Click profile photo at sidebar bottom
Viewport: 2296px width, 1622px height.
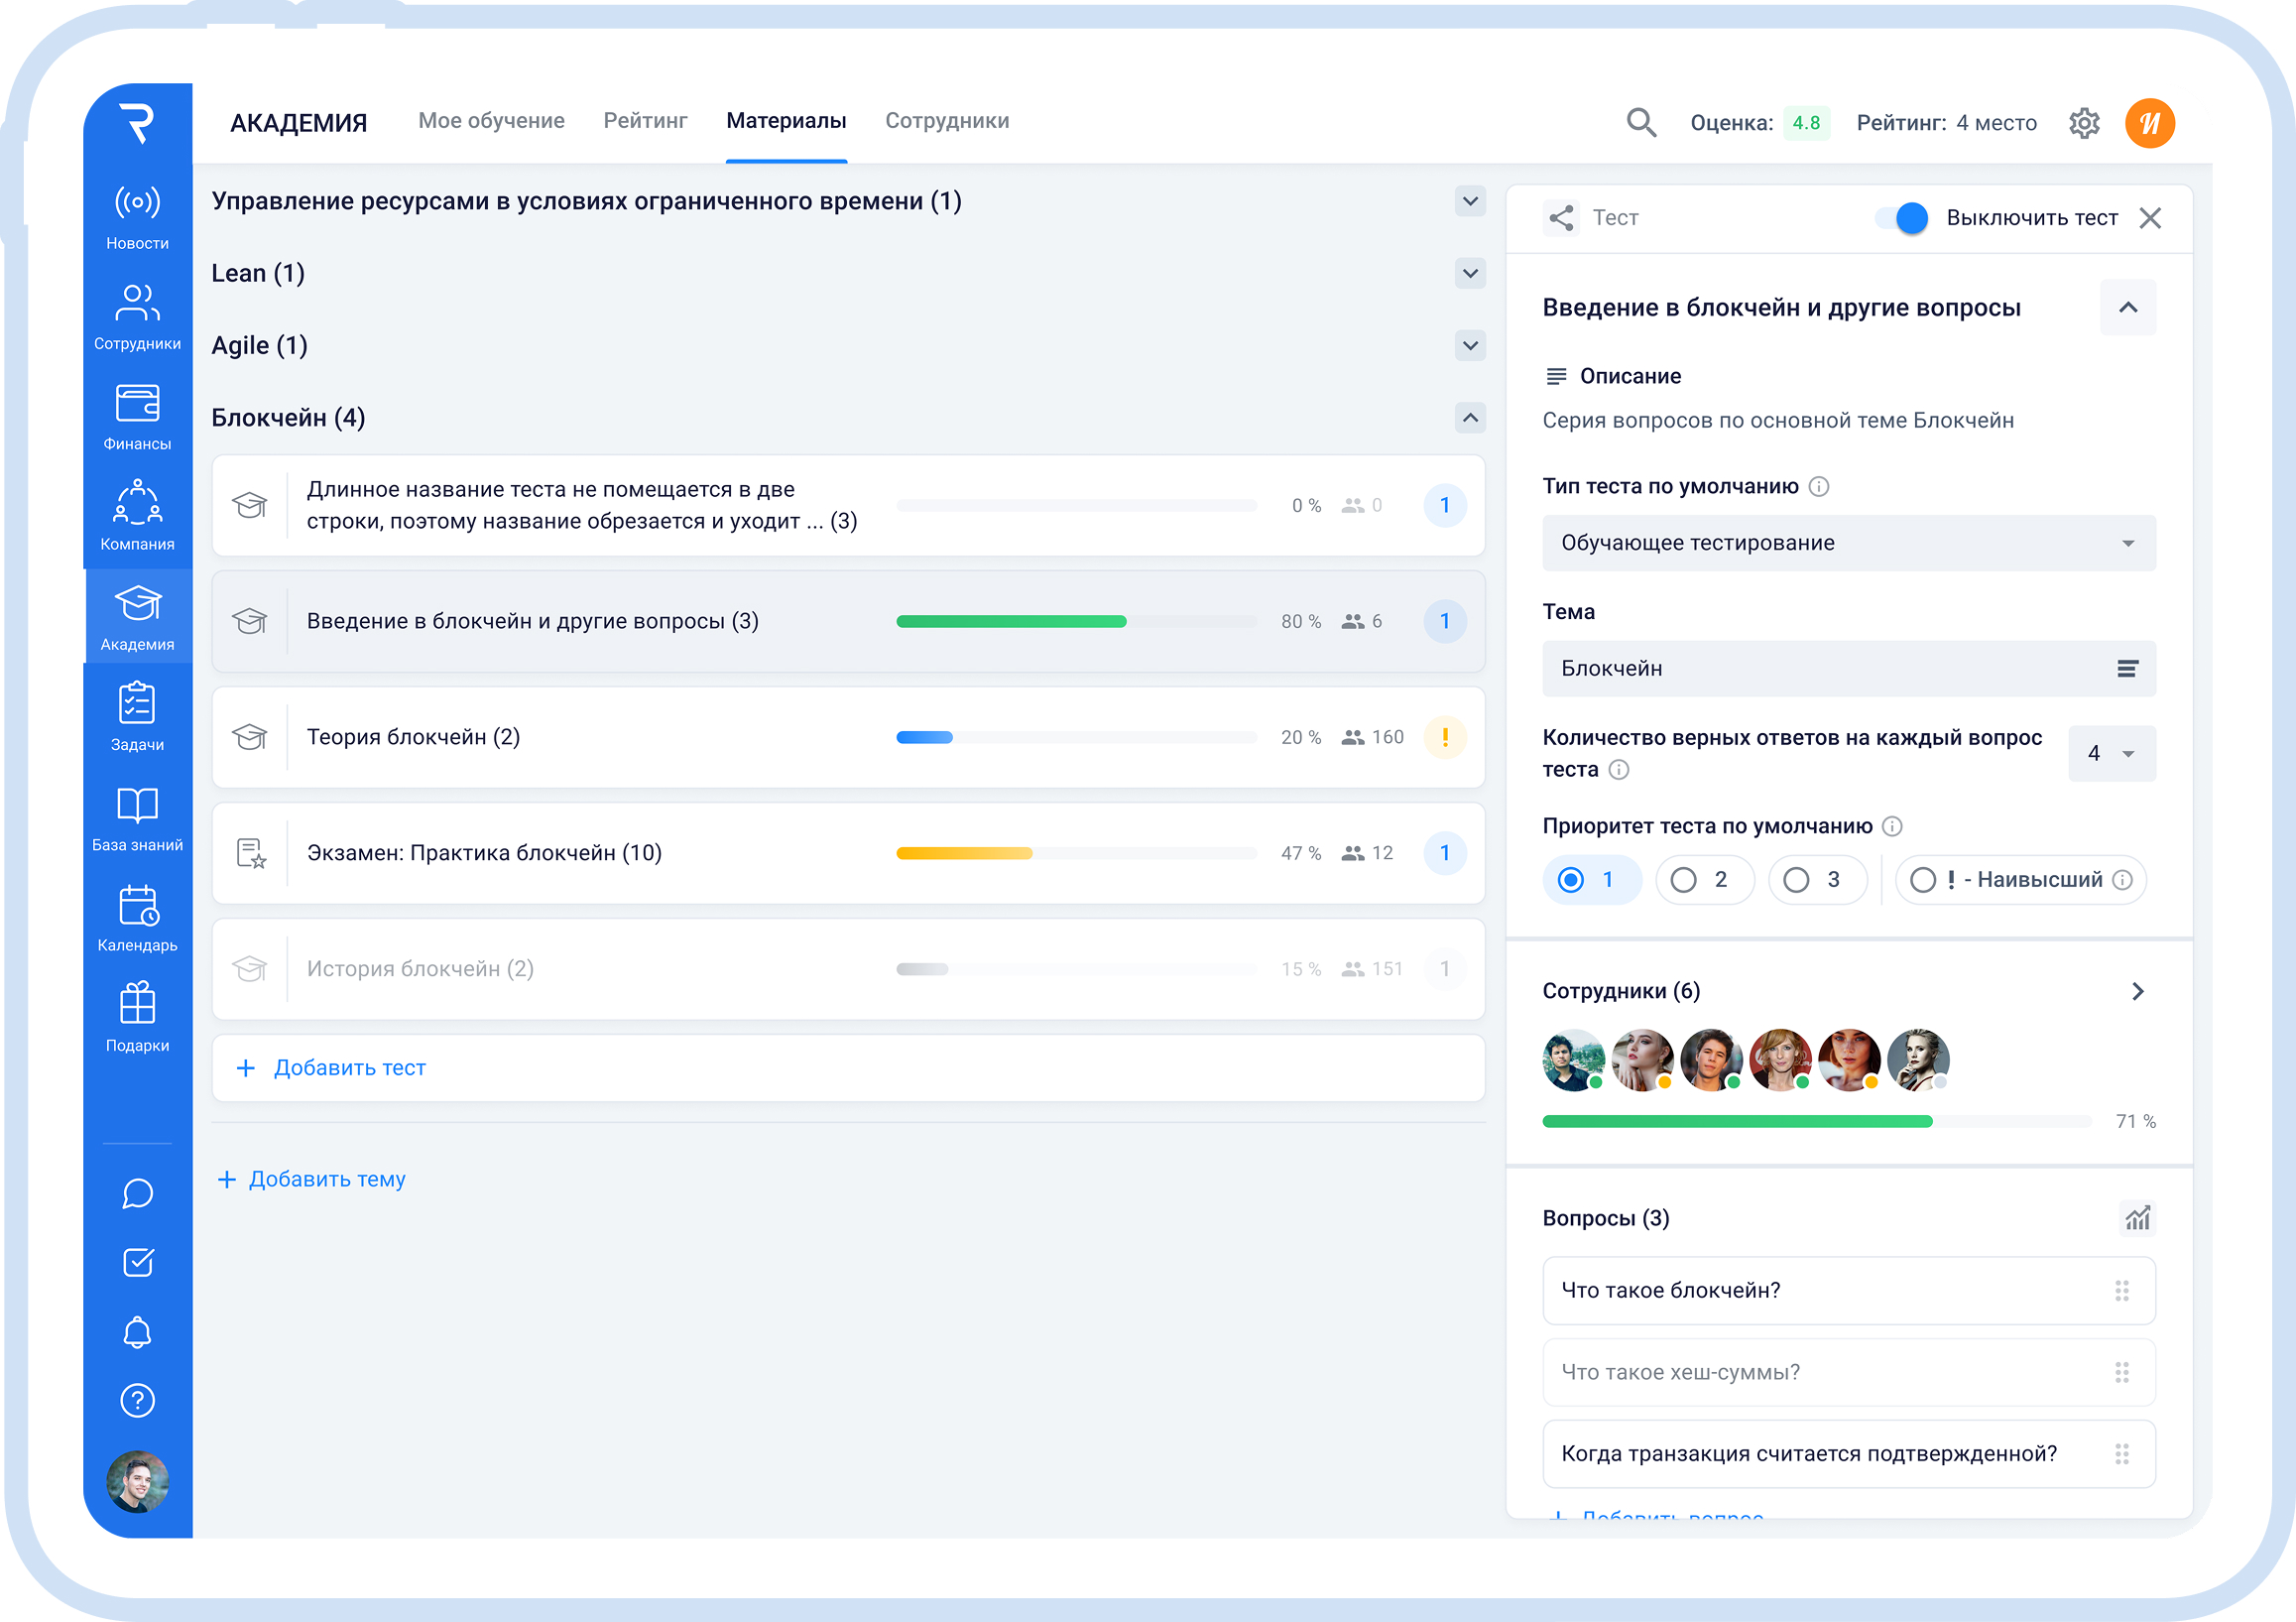coord(137,1482)
